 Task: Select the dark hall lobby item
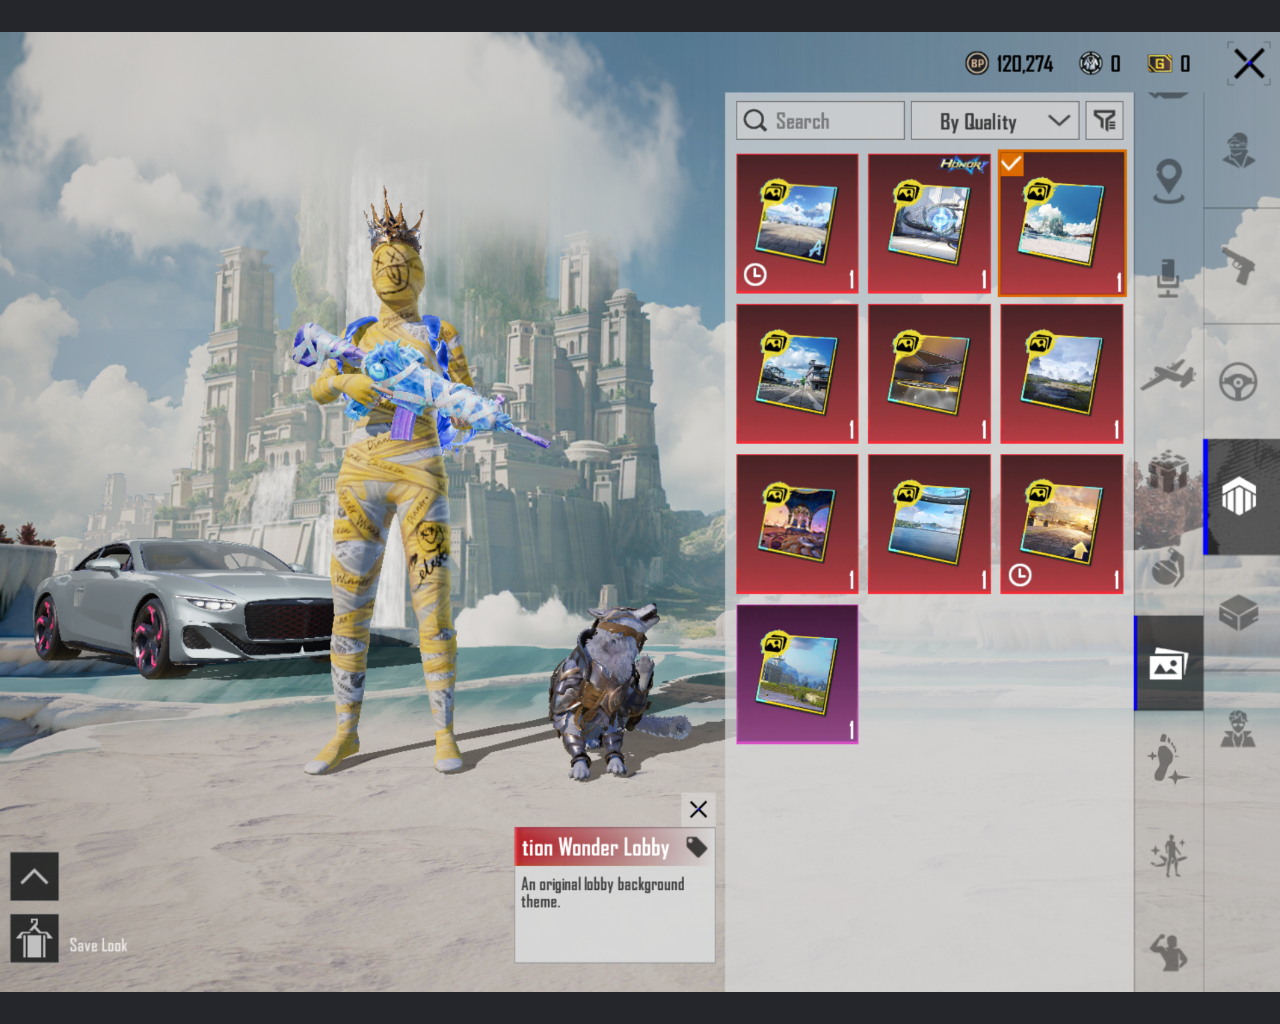click(929, 374)
